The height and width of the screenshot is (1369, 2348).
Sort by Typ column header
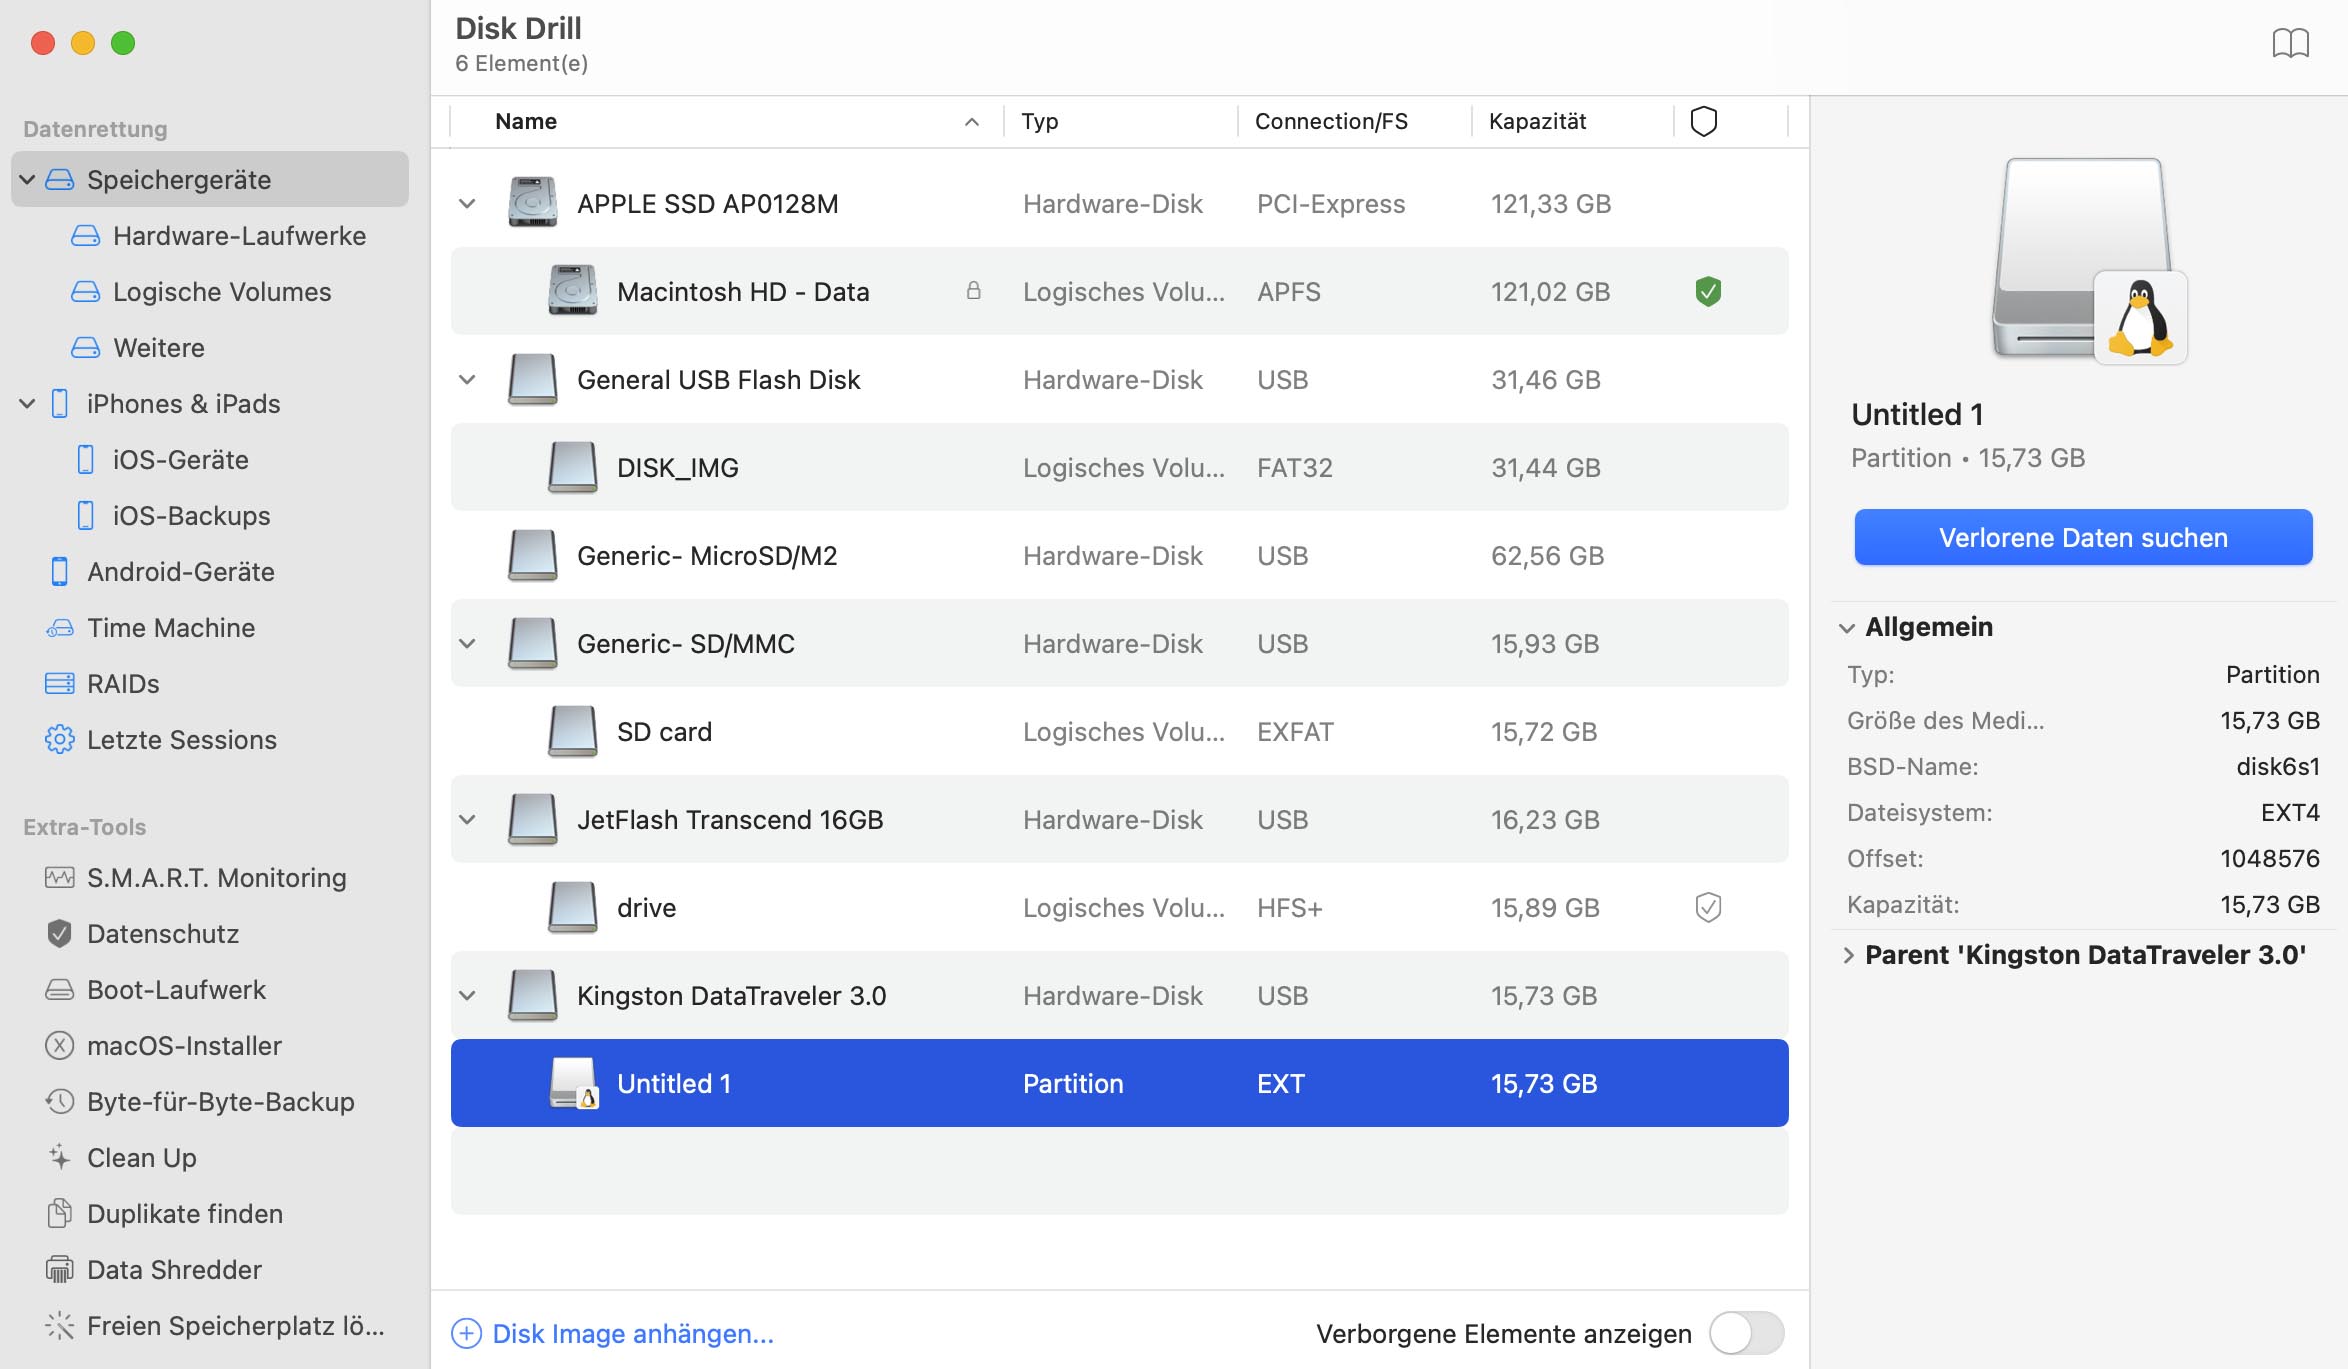(x=1122, y=121)
